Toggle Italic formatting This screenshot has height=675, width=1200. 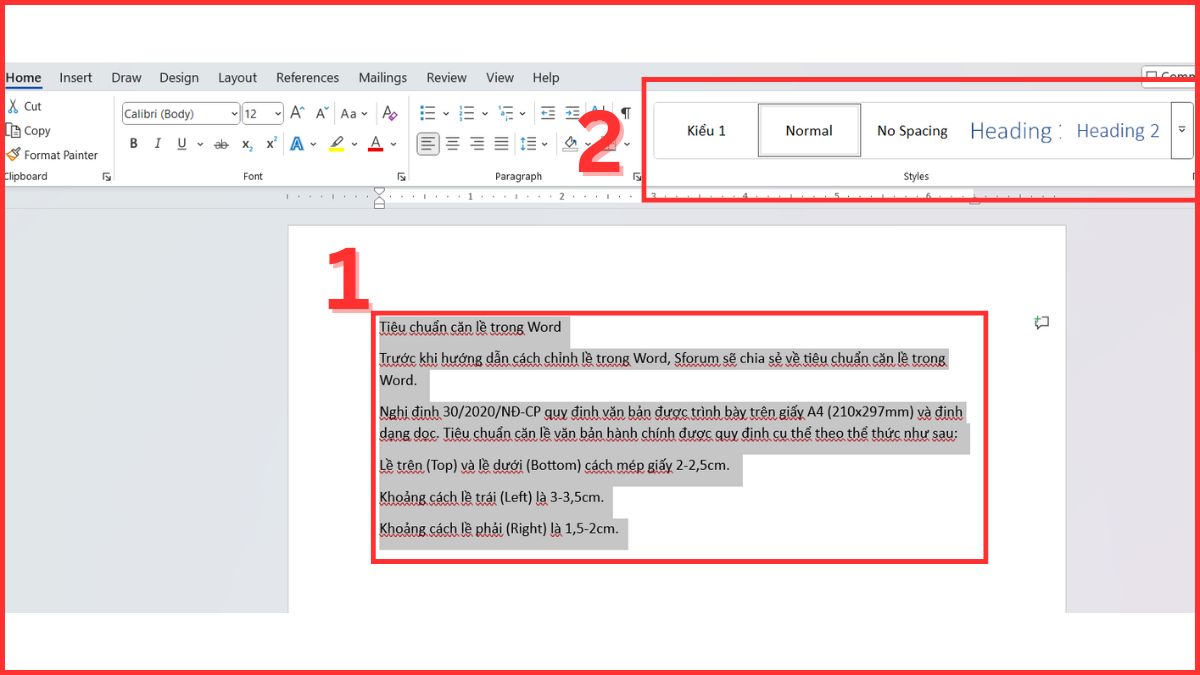158,144
